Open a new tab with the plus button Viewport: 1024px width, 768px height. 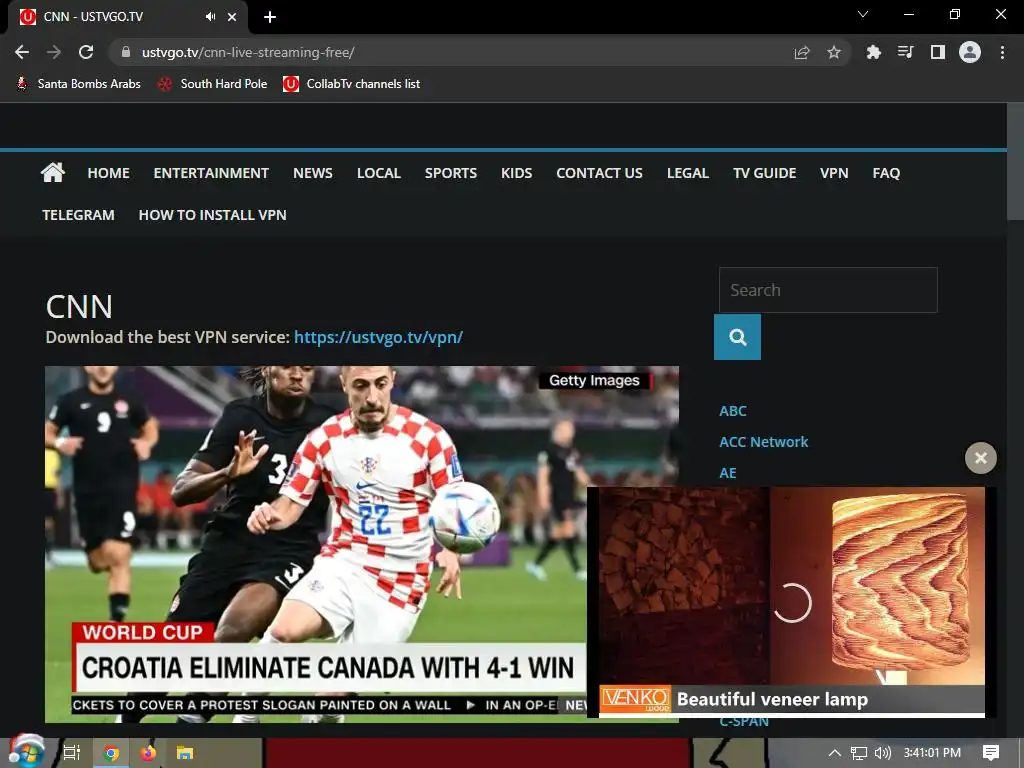tap(270, 17)
